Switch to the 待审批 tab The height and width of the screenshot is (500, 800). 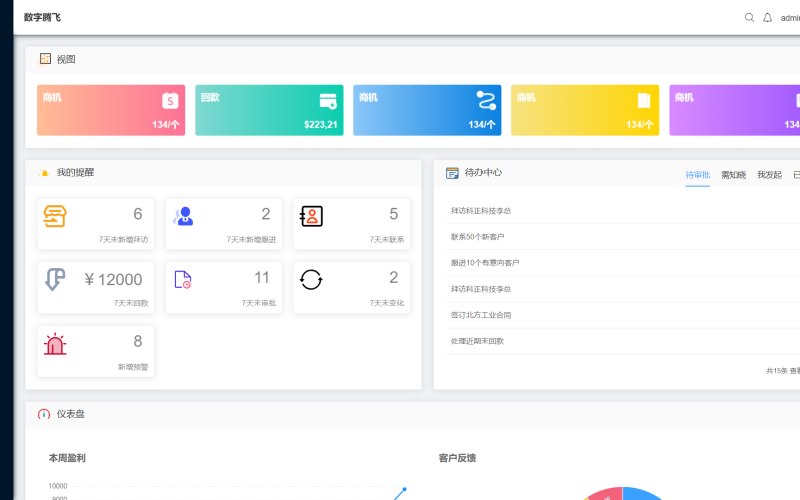[x=697, y=175]
